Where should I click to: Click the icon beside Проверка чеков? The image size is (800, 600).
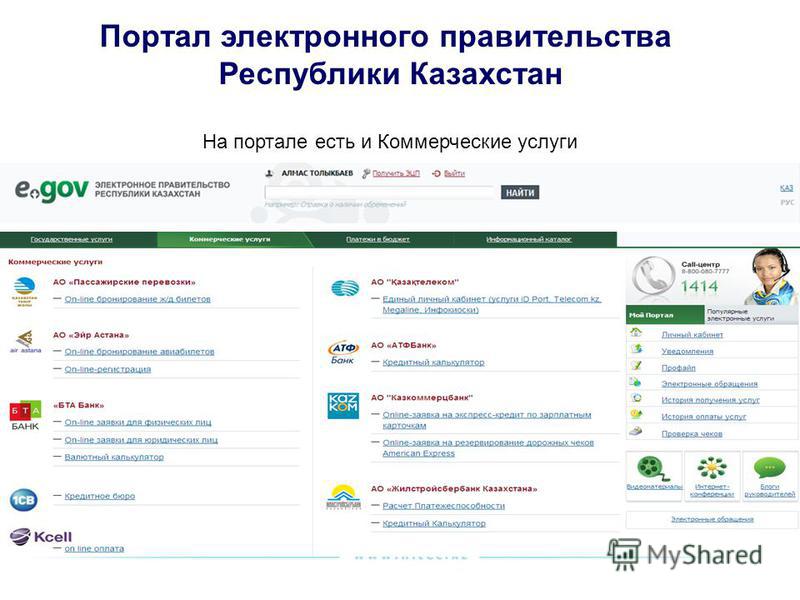[x=636, y=432]
